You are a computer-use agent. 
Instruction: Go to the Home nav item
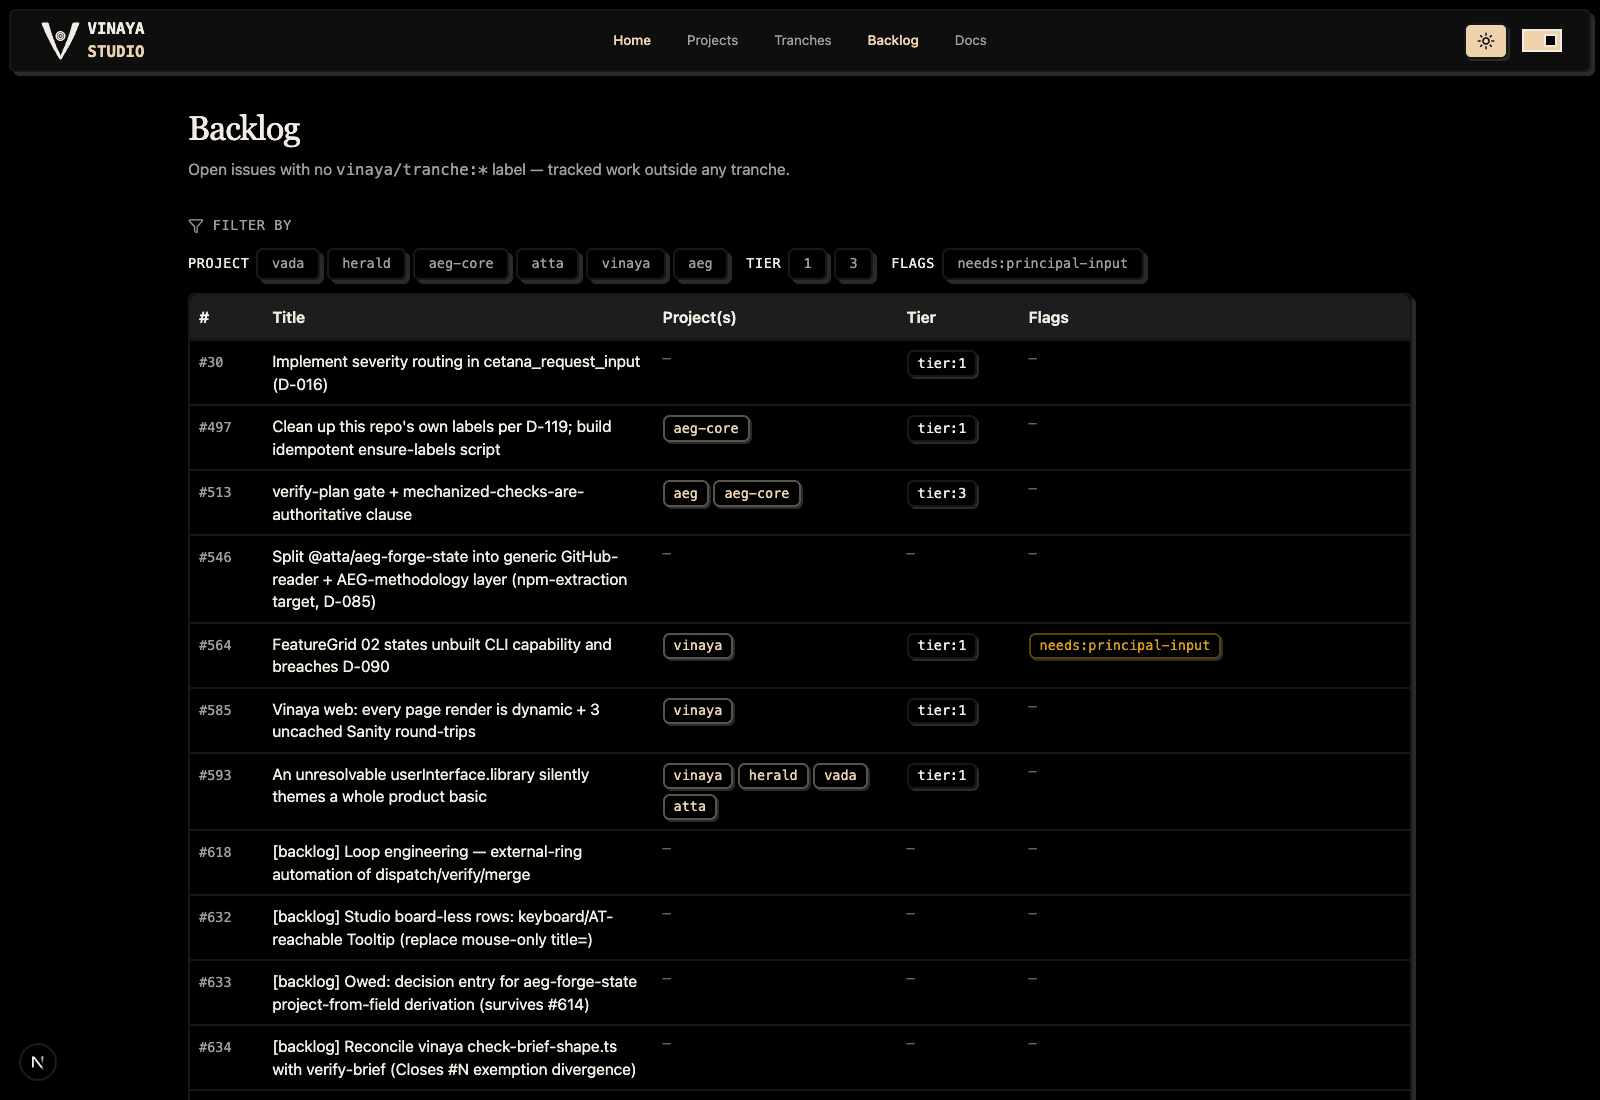click(x=632, y=40)
